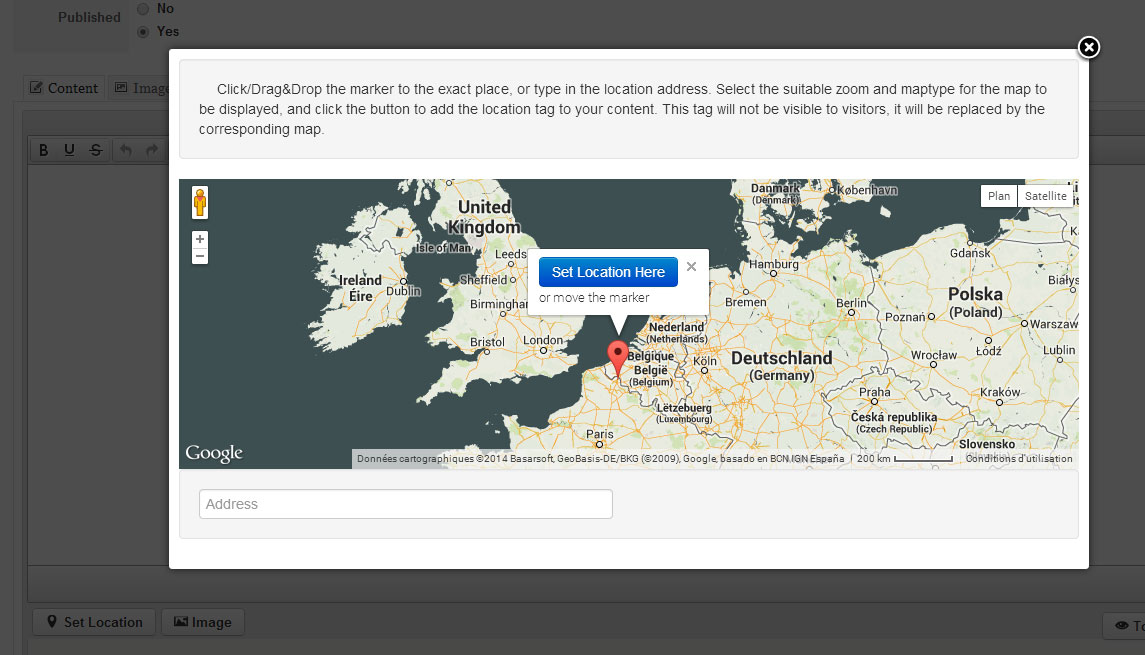Click the Paris label on the map
The width and height of the screenshot is (1145, 655).
pyautogui.click(x=600, y=434)
